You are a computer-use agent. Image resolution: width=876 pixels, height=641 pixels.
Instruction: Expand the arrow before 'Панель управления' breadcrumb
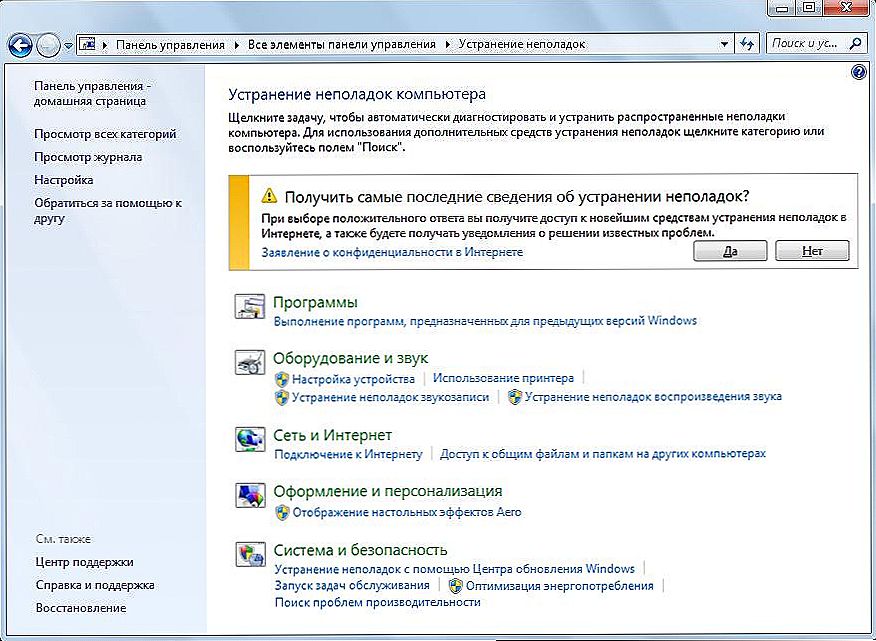(105, 44)
